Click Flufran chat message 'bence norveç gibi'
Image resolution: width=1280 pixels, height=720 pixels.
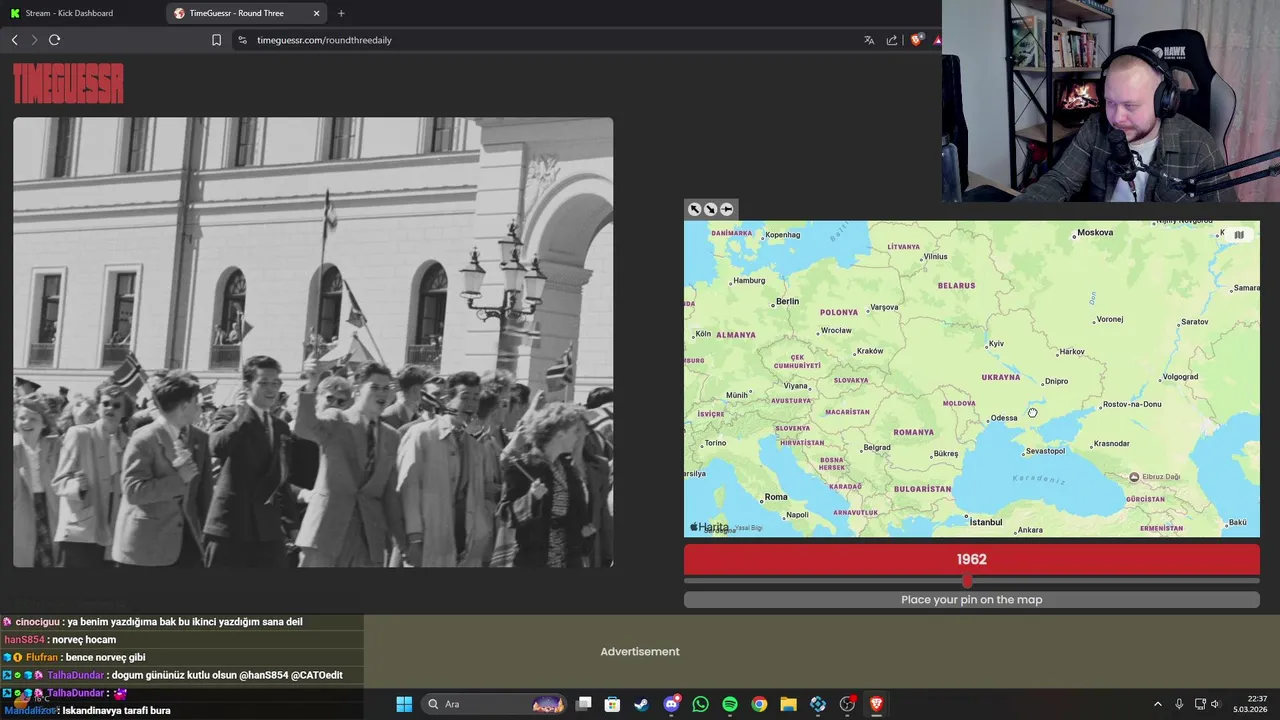74,657
